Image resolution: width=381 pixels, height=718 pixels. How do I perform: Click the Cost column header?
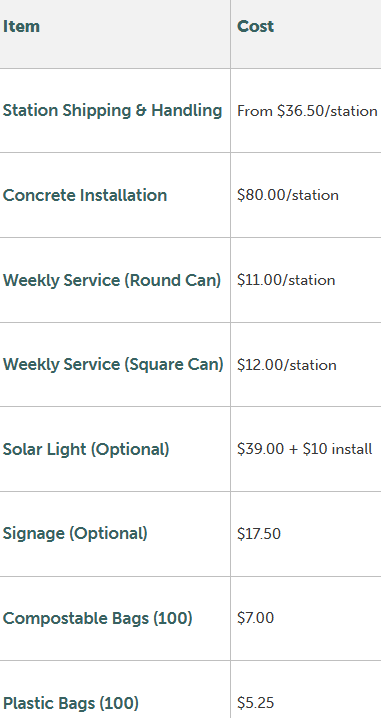click(255, 27)
